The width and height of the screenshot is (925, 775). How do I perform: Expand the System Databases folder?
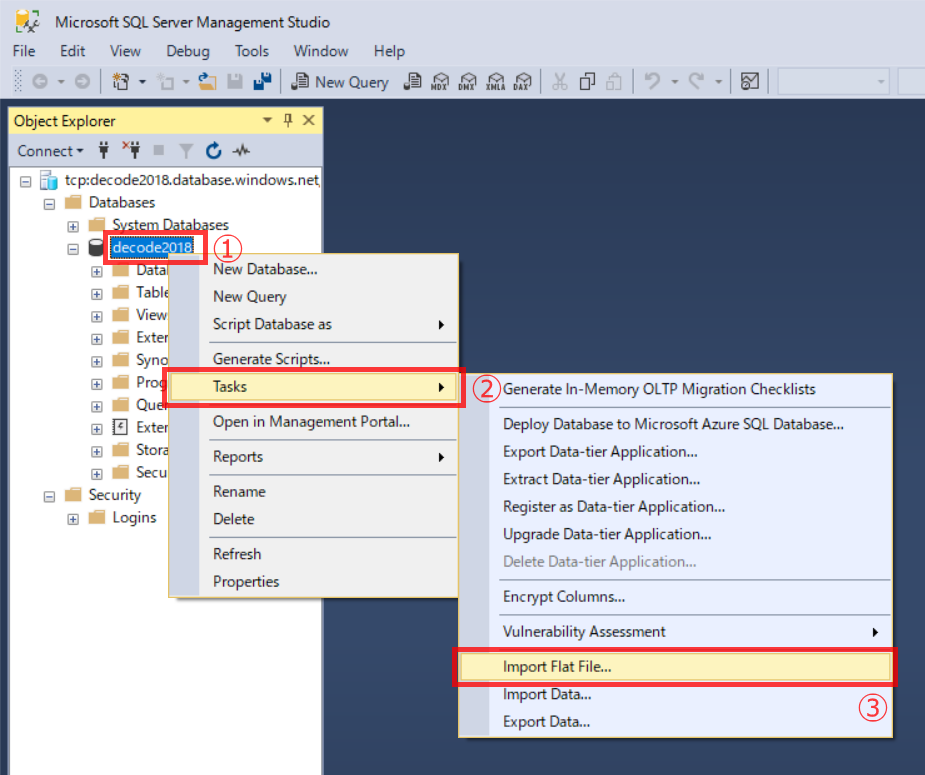73,226
